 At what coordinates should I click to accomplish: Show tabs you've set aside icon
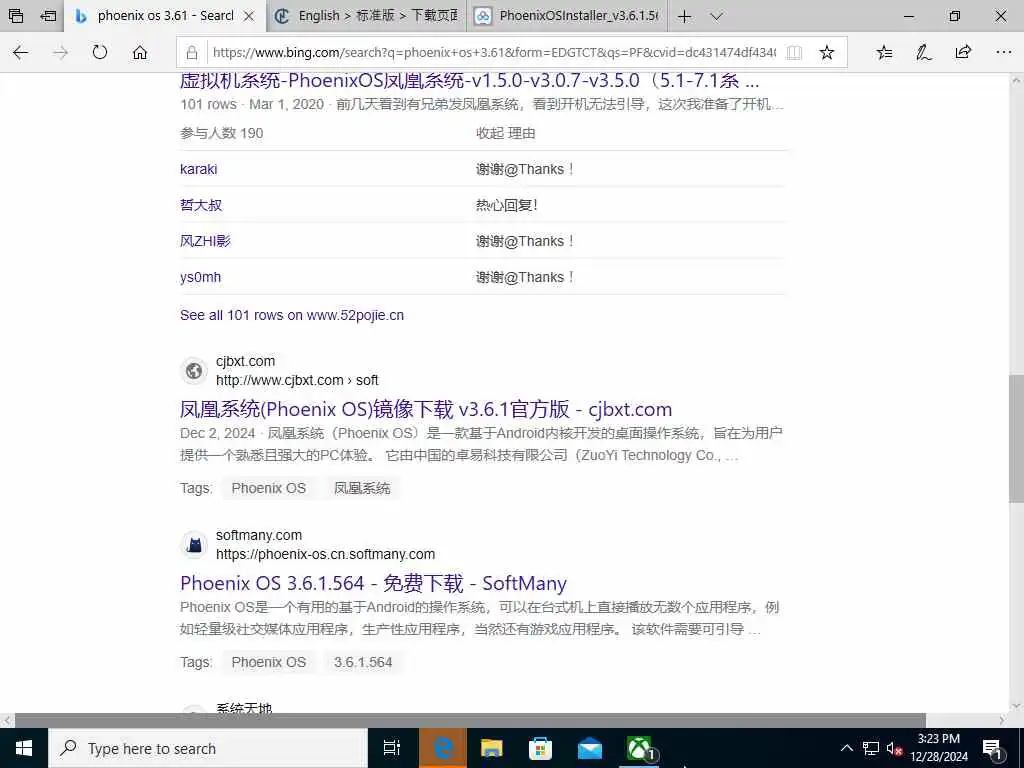16,16
